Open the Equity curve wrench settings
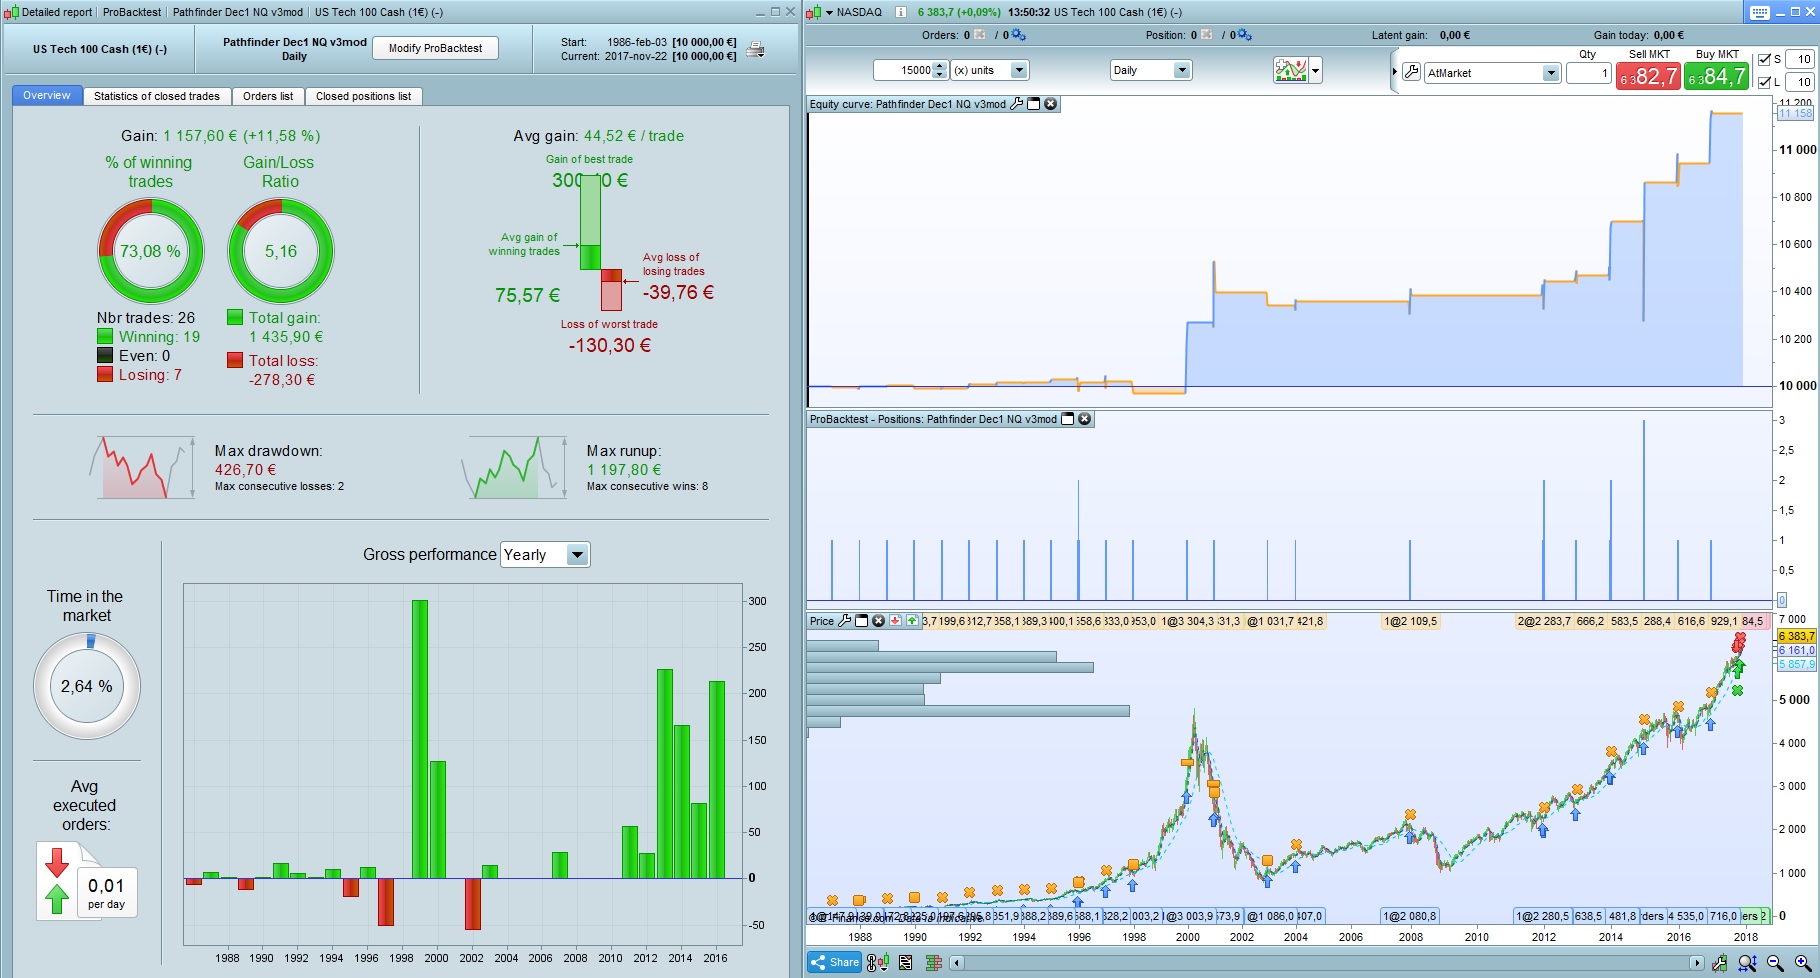This screenshot has height=978, width=1820. 1017,104
